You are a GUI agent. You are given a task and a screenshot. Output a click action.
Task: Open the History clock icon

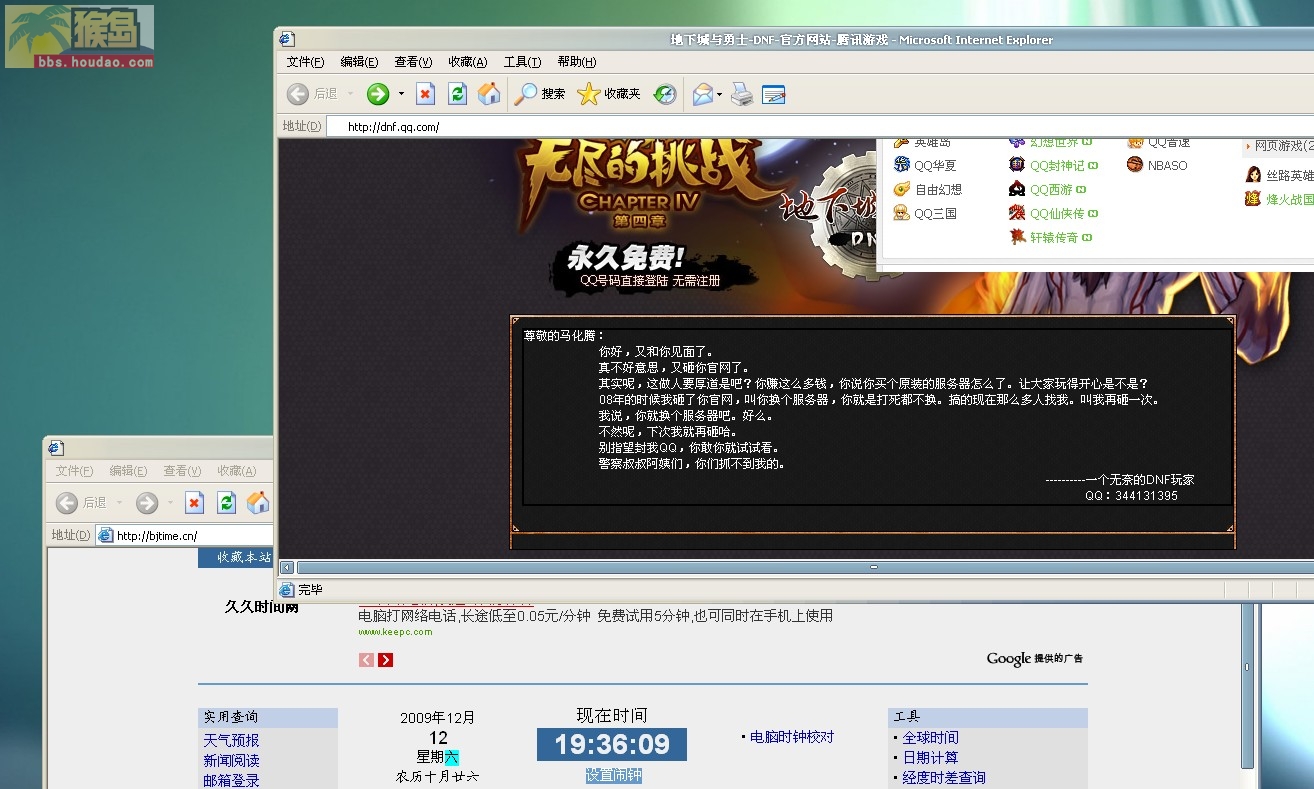[665, 94]
